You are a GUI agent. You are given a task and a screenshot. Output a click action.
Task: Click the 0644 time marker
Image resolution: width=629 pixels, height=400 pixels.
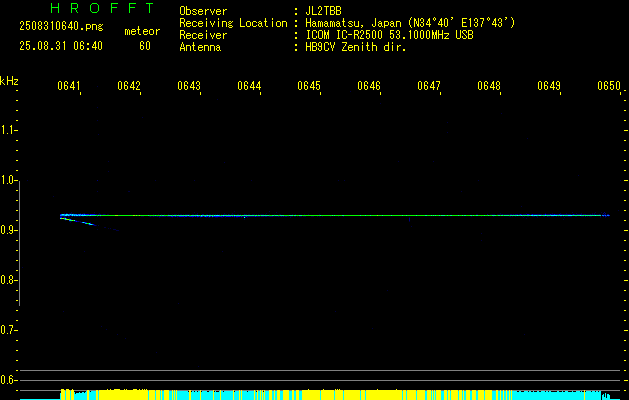point(249,86)
